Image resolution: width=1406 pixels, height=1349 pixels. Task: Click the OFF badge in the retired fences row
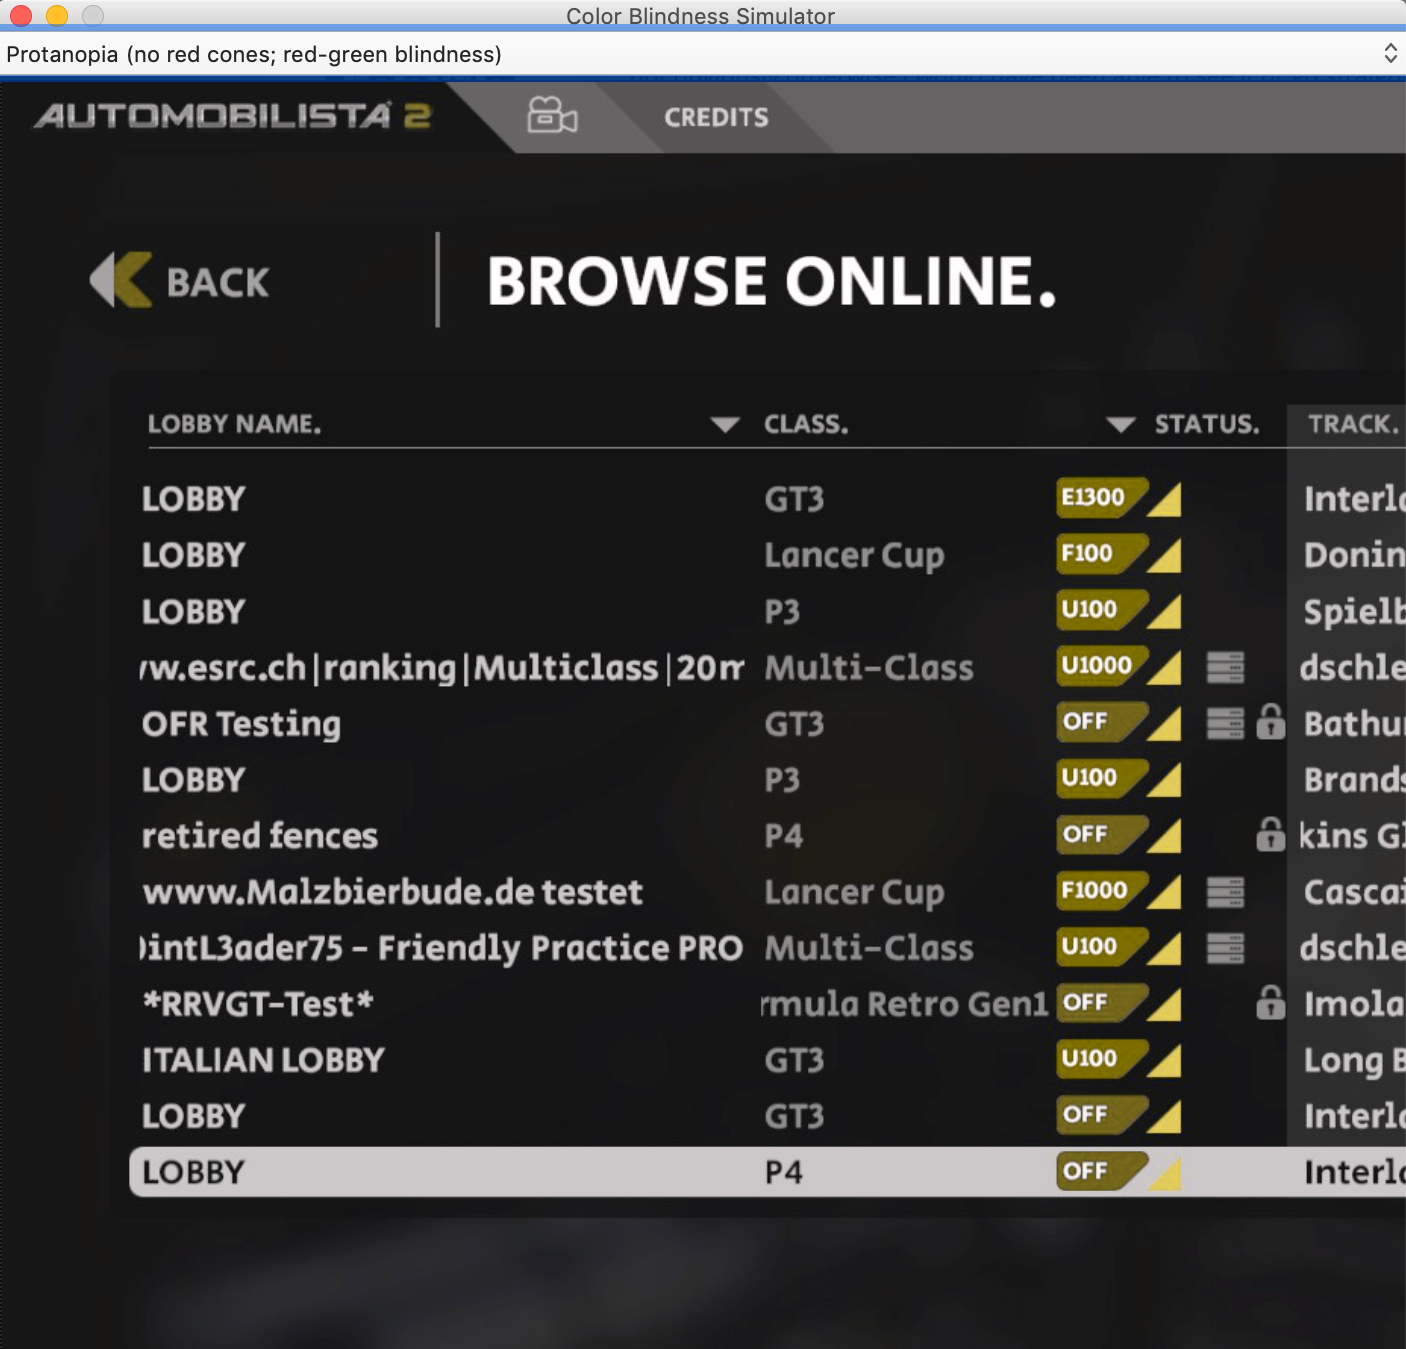(x=1100, y=833)
